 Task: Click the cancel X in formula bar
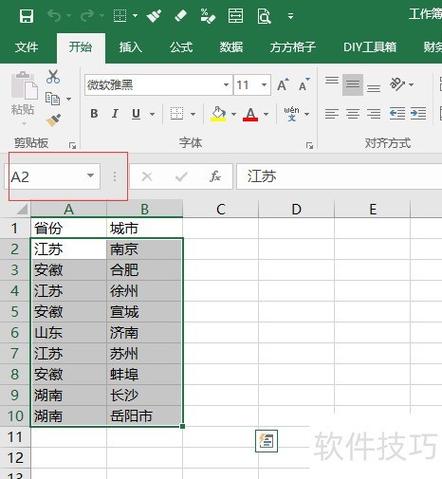147,176
